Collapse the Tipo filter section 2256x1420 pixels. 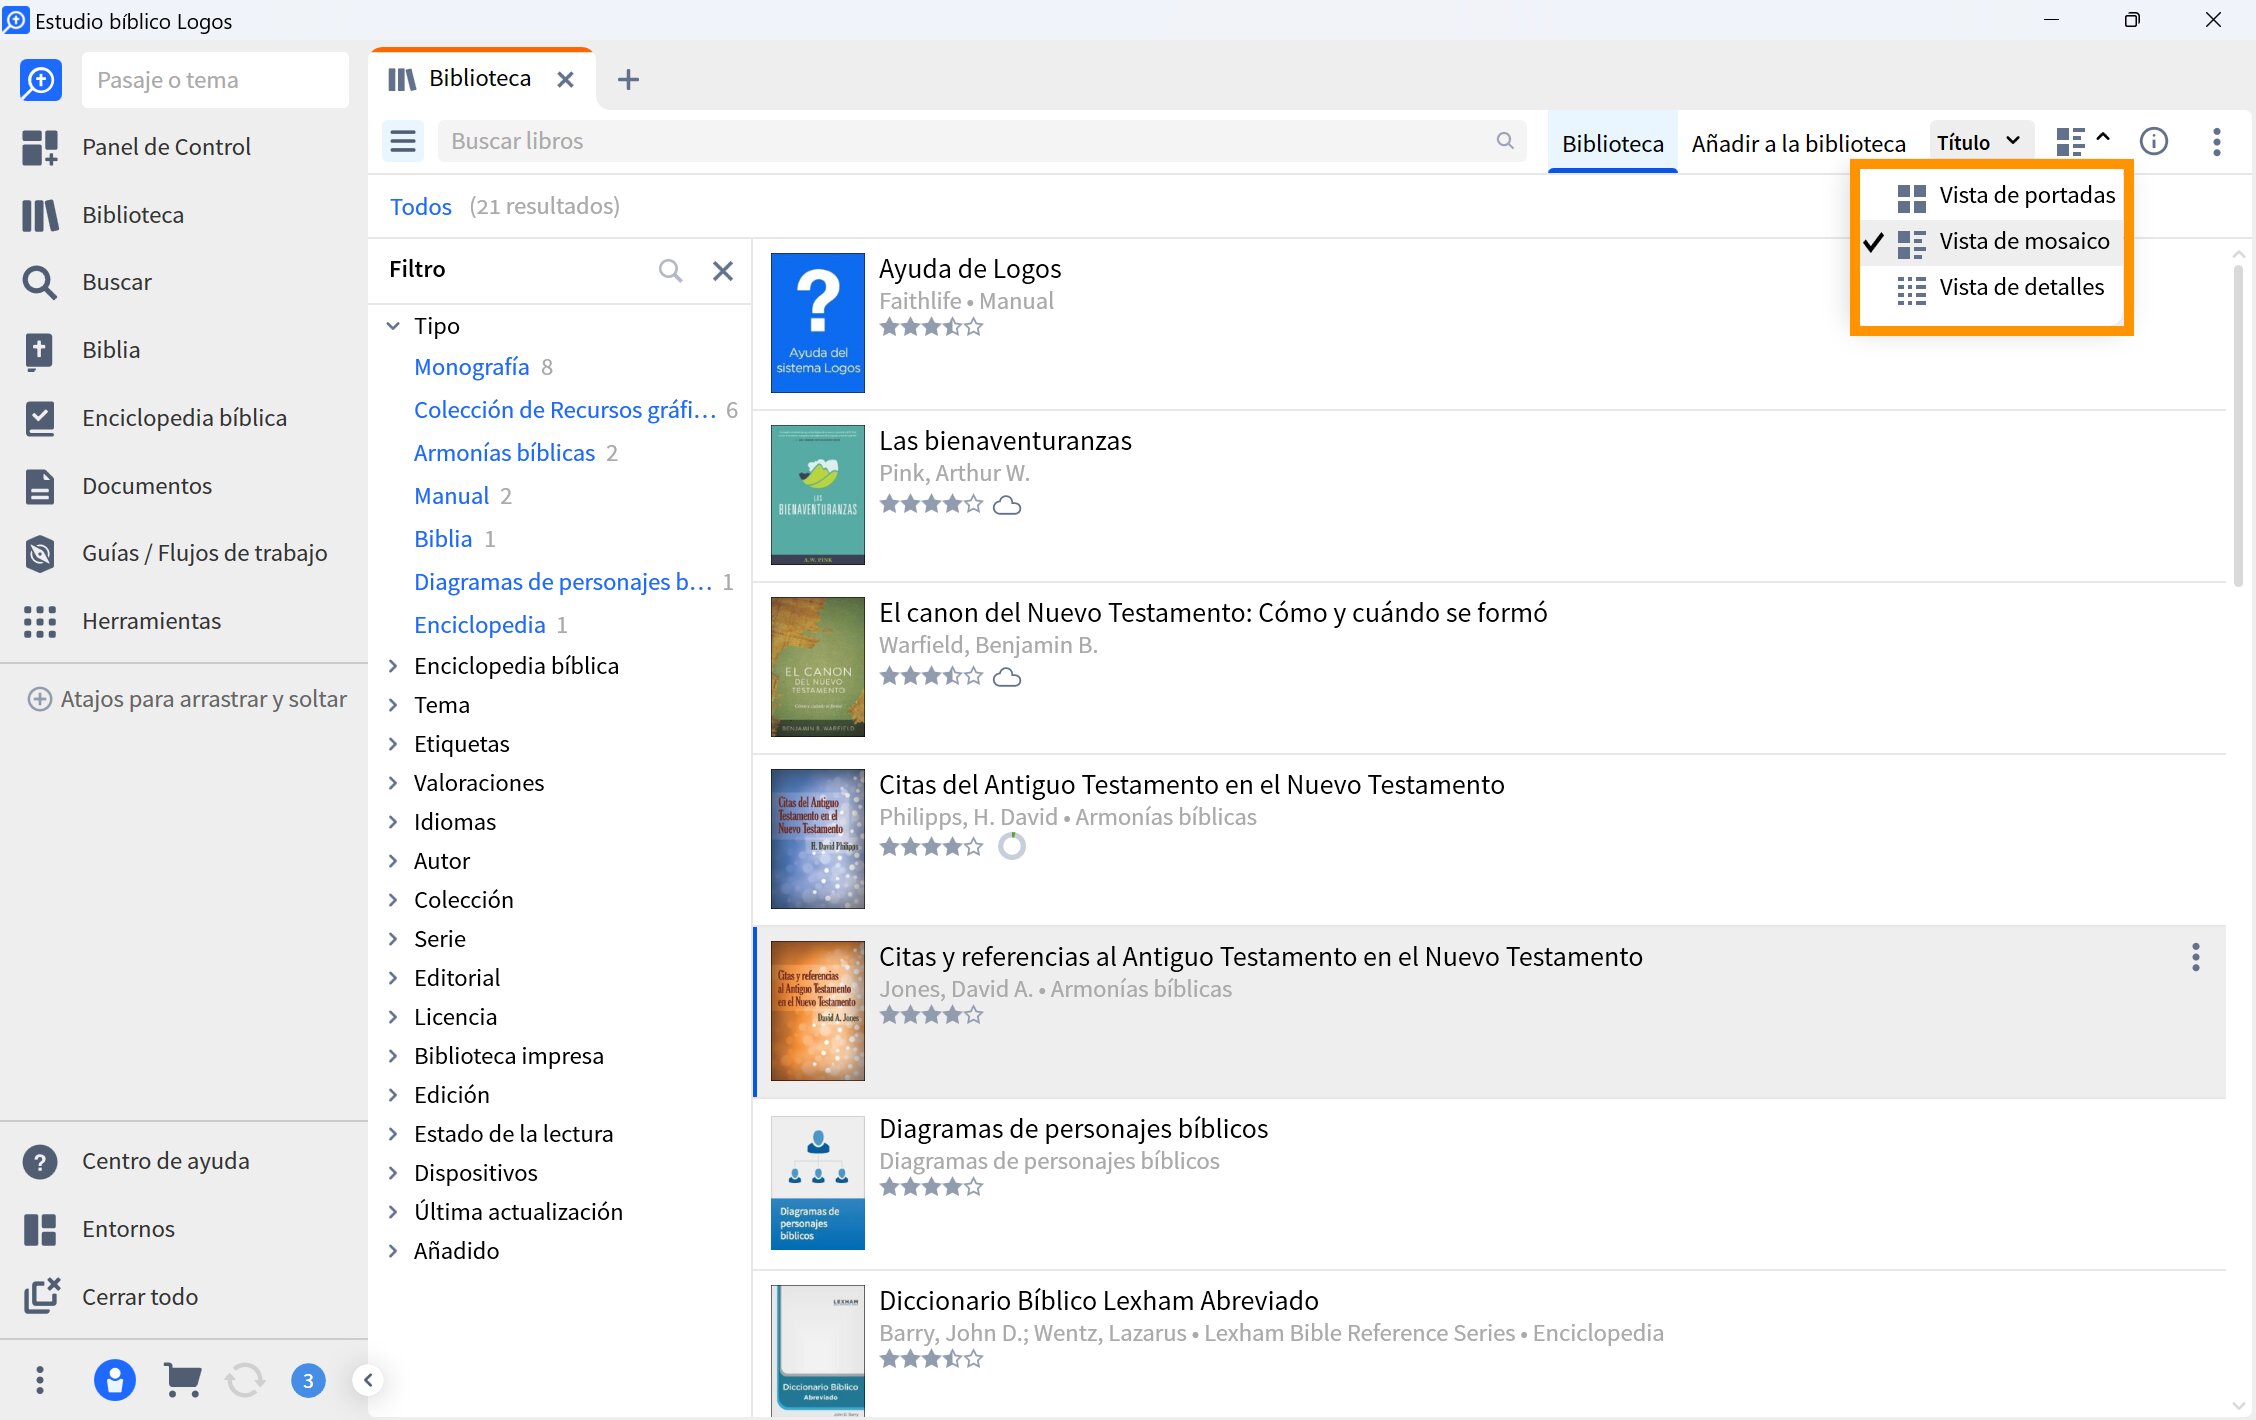point(393,326)
